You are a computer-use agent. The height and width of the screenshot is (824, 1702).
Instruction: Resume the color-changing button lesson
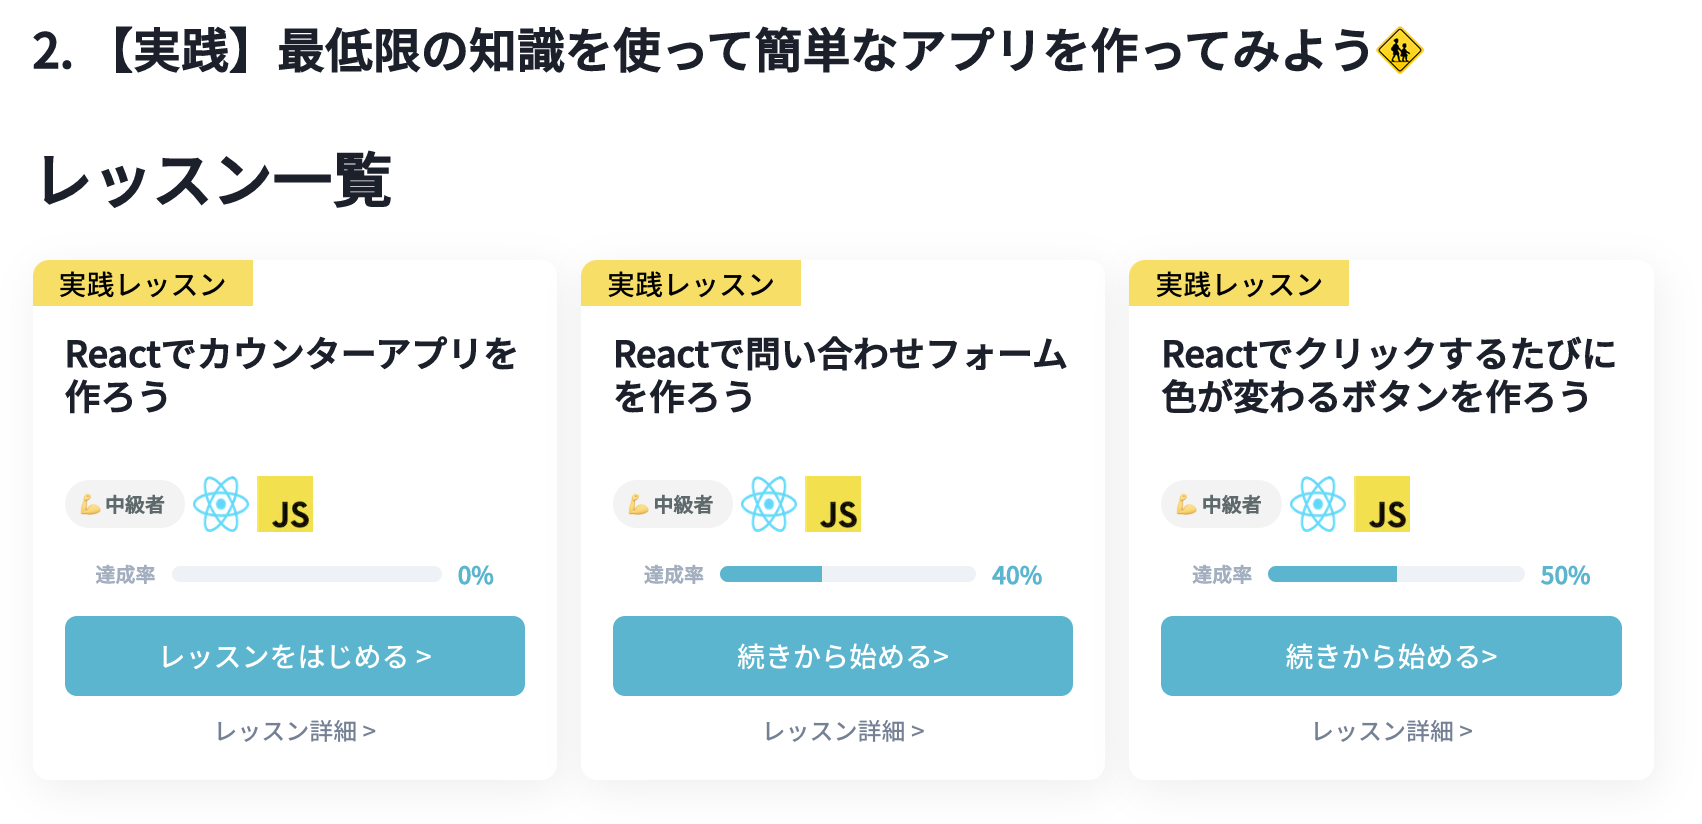(1391, 656)
